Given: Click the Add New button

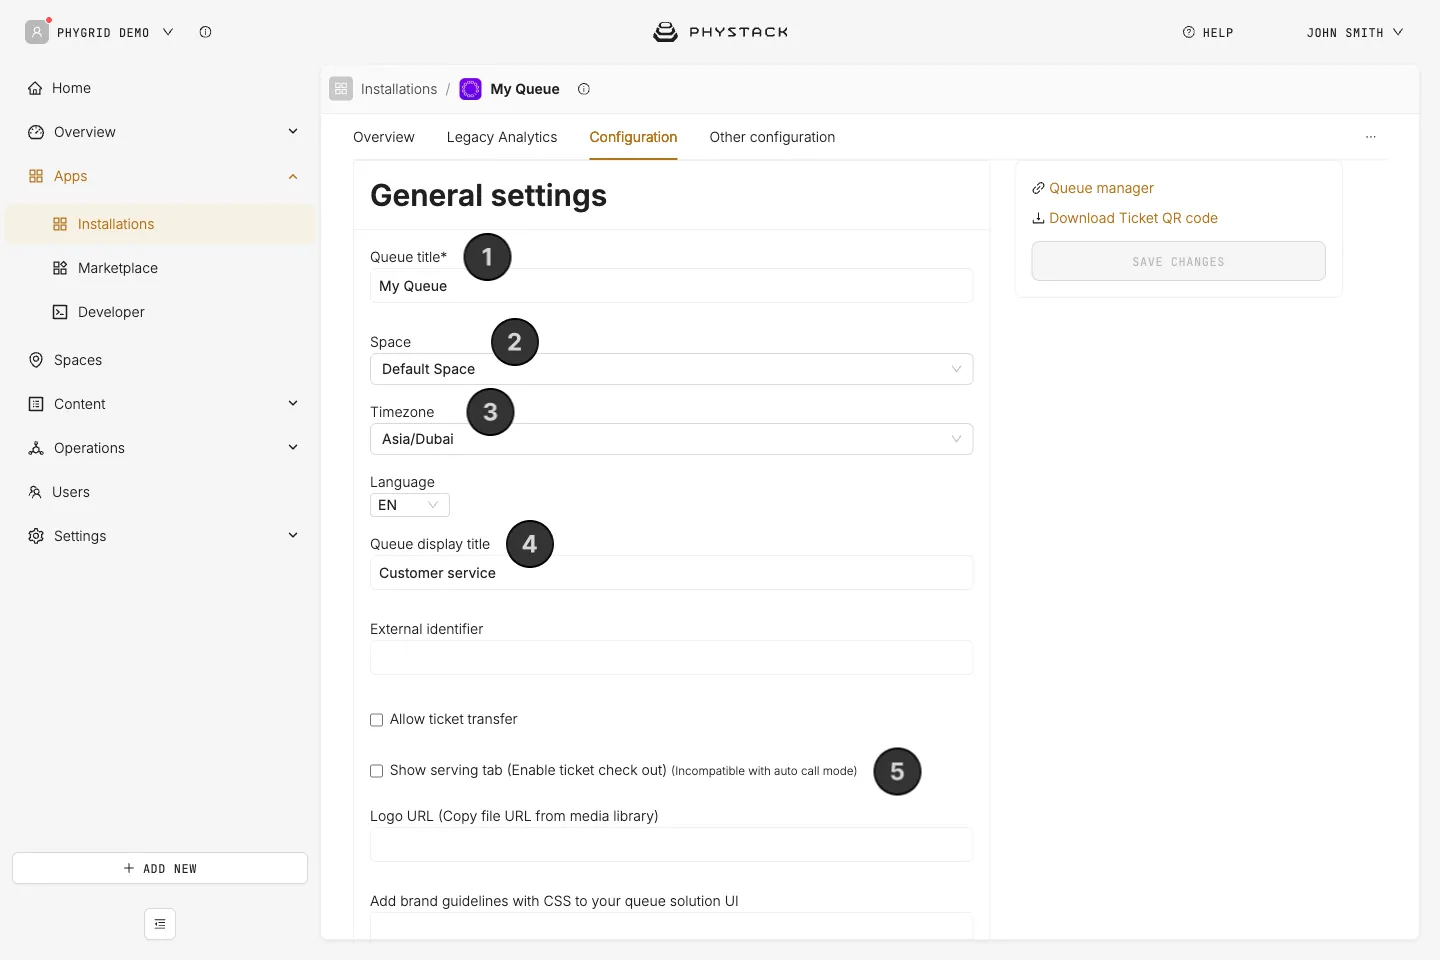Looking at the screenshot, I should 160,868.
